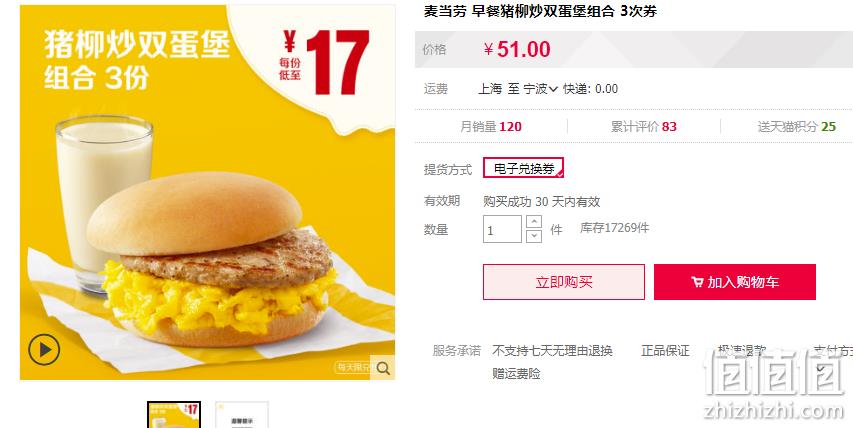Open the 累计评价 83 reviews tab
Screen dimensions: 853x428
click(644, 127)
